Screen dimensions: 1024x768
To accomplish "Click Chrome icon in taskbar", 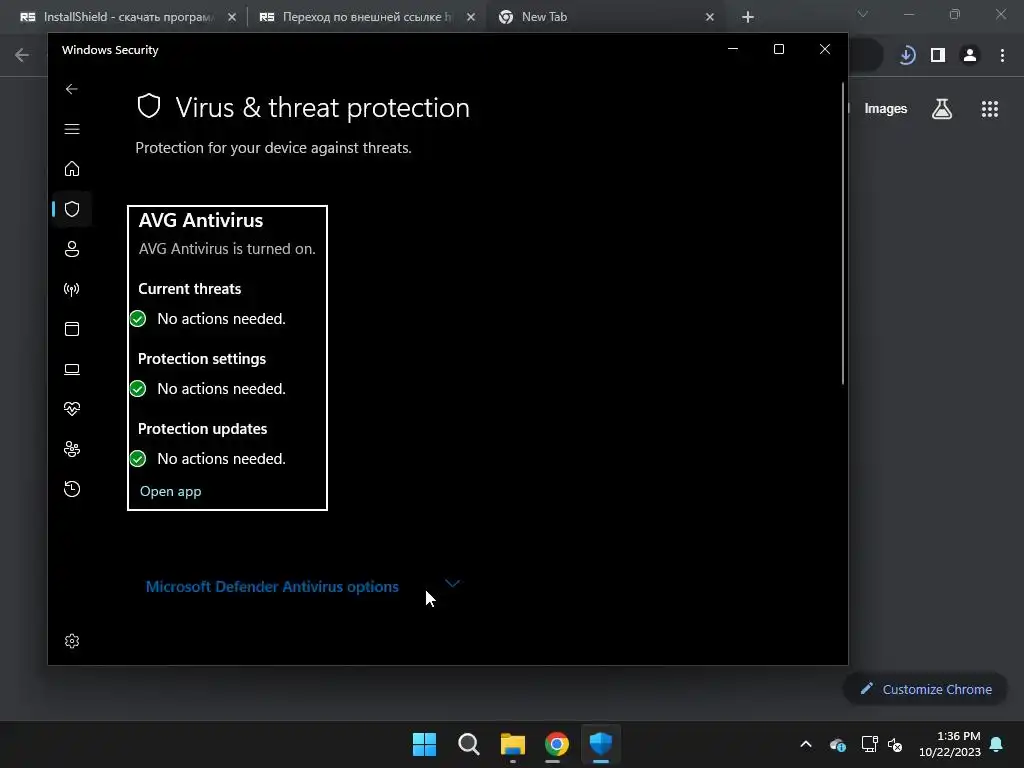I will (556, 744).
